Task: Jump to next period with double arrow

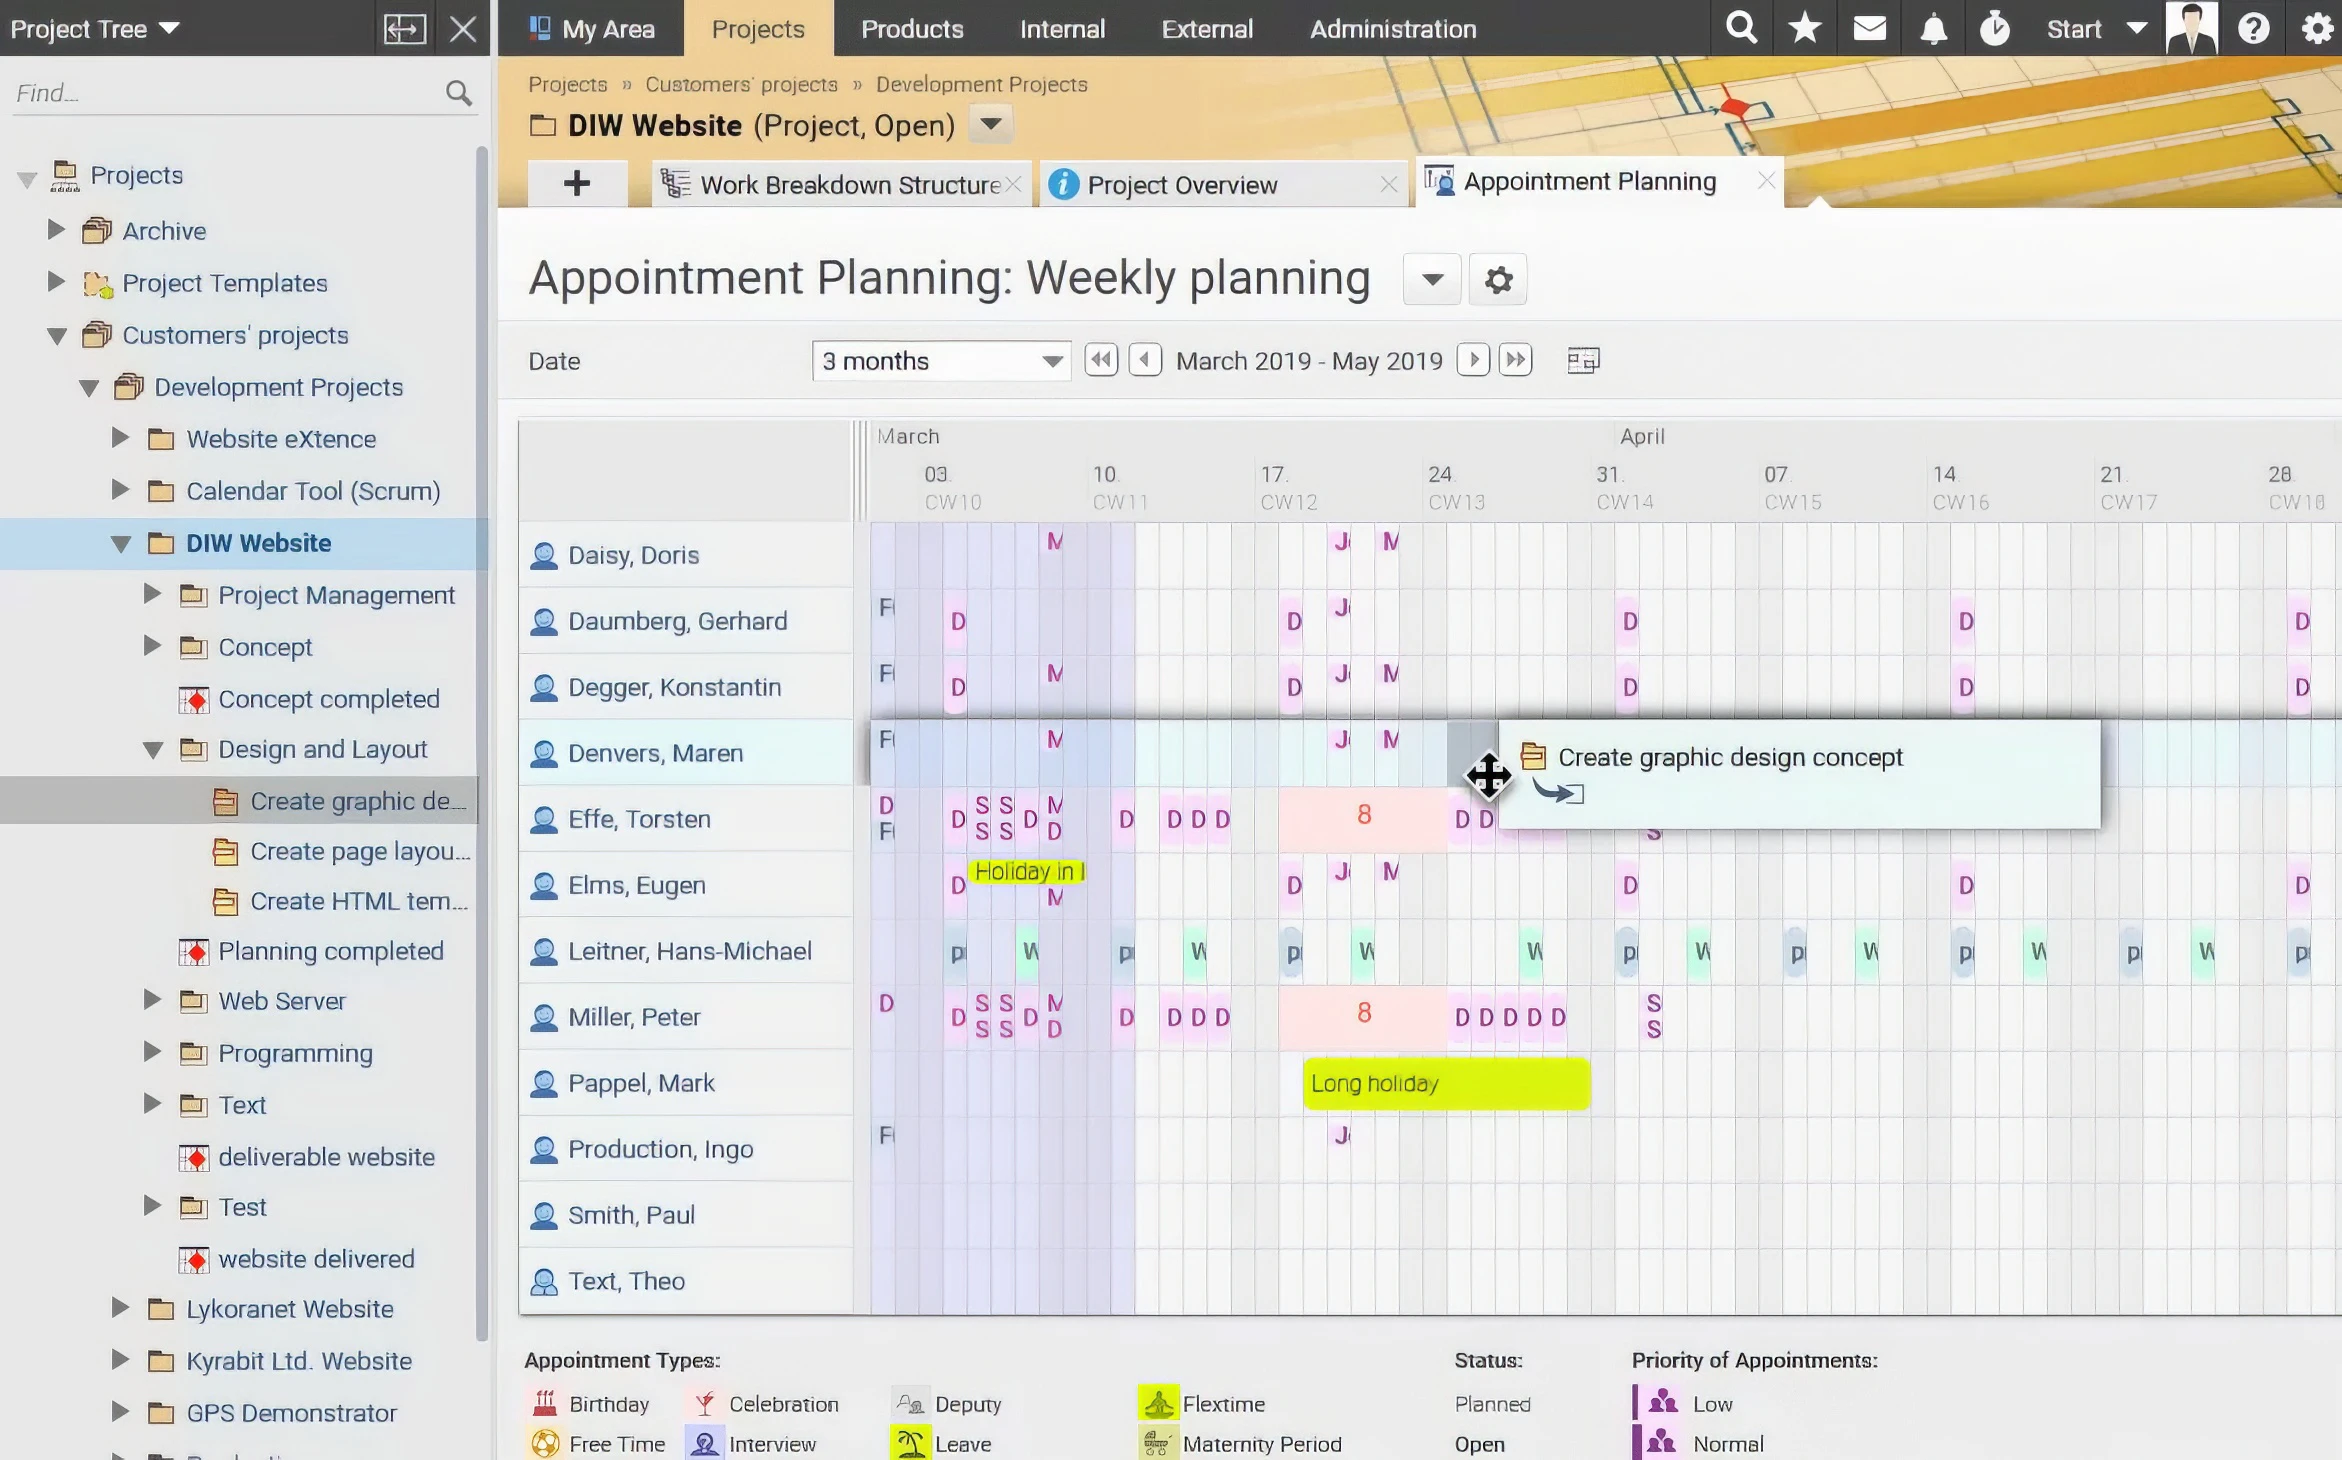Action: click(x=1516, y=360)
